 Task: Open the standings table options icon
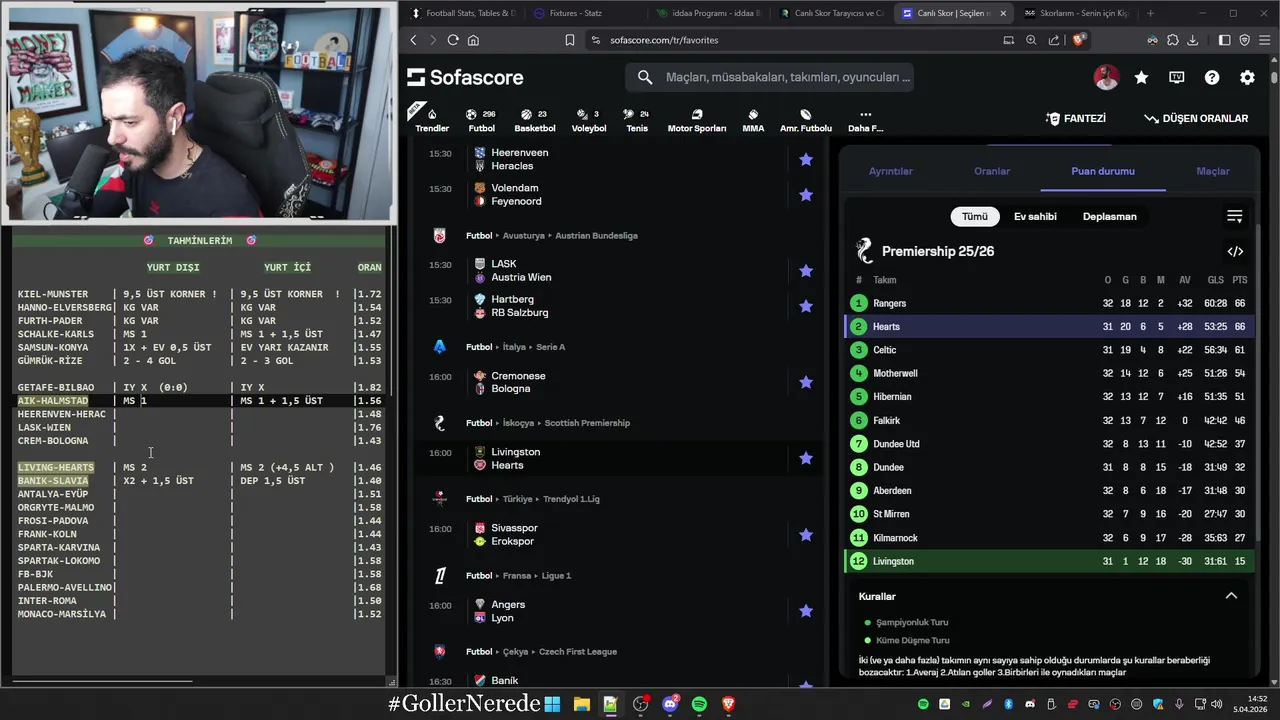(x=1235, y=216)
